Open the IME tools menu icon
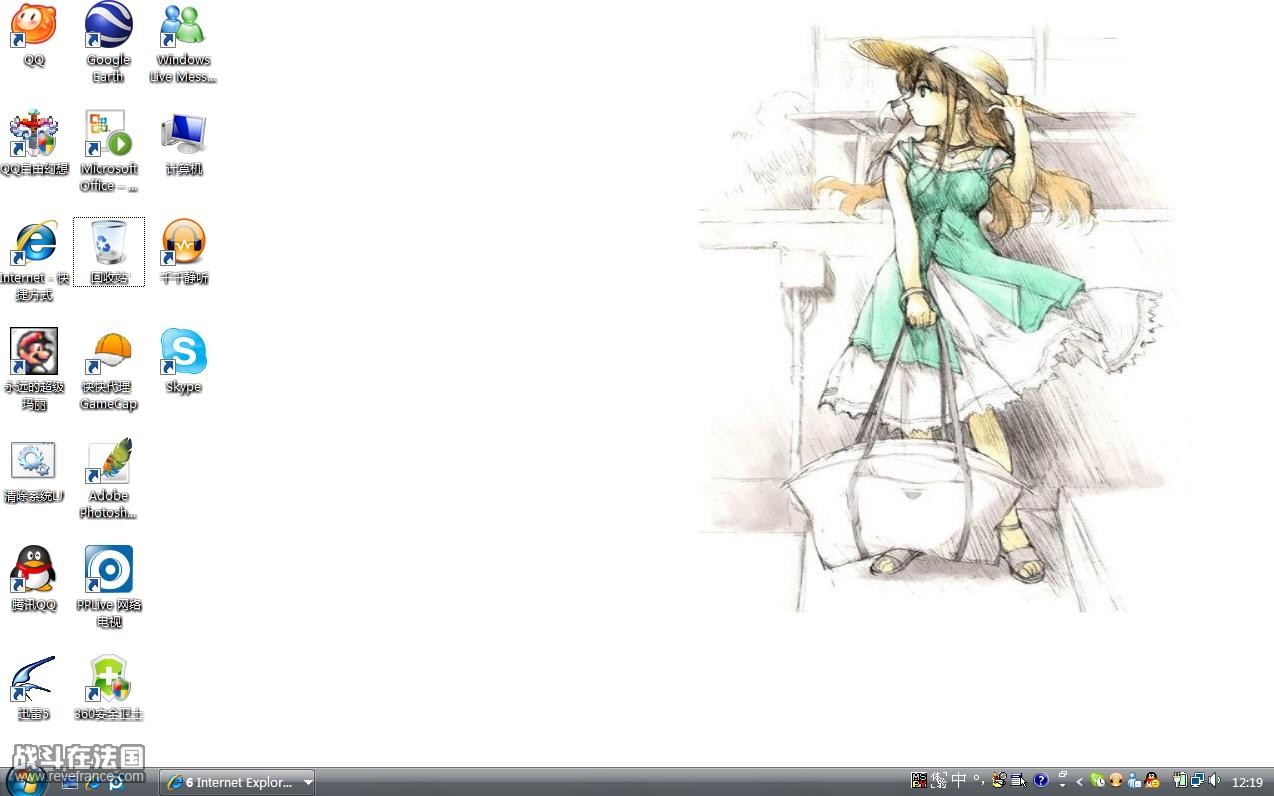The image size is (1274, 796). point(998,780)
